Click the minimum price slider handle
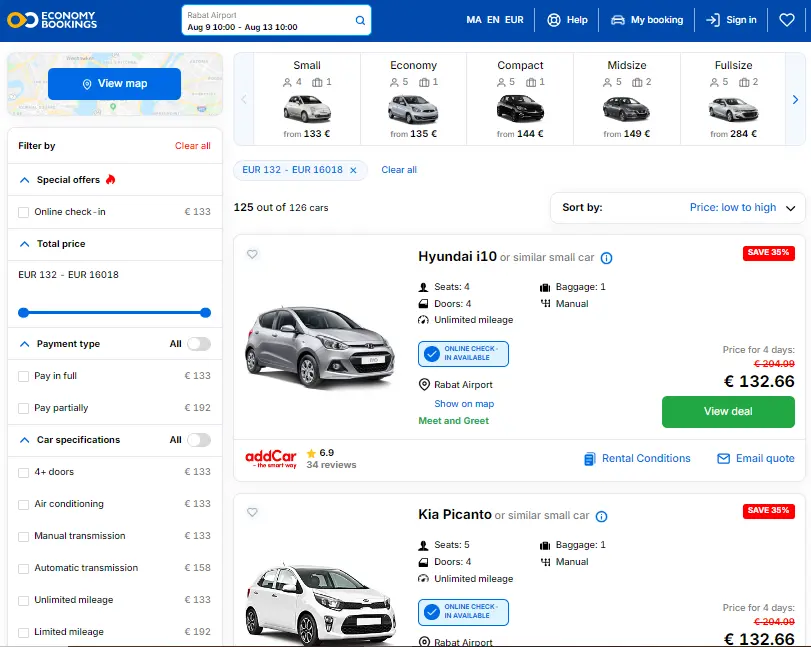Viewport: 811px width, 647px height. click(x=23, y=312)
